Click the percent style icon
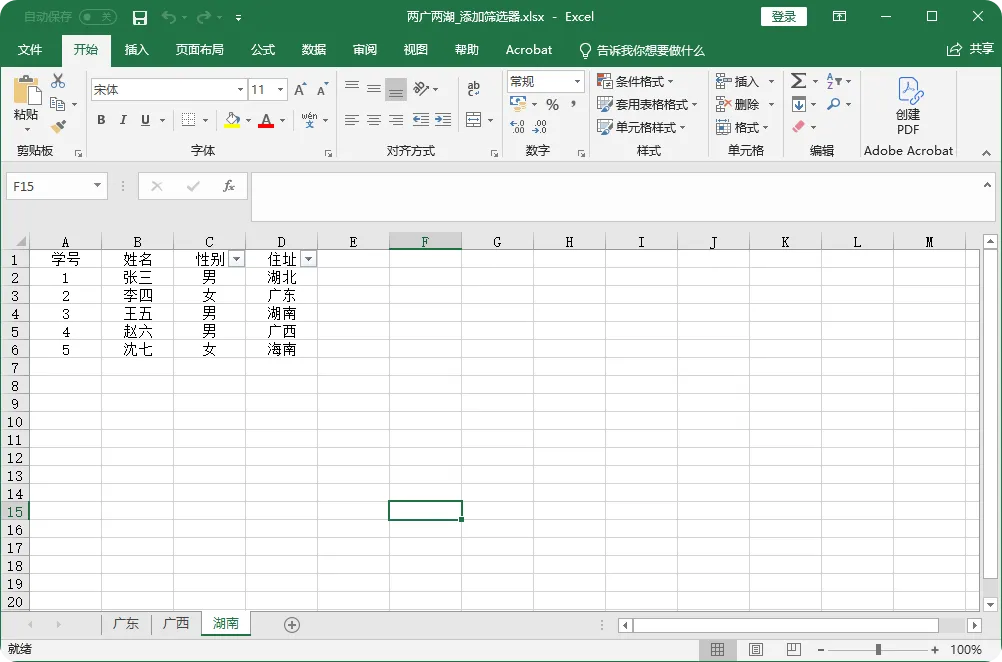 (553, 104)
